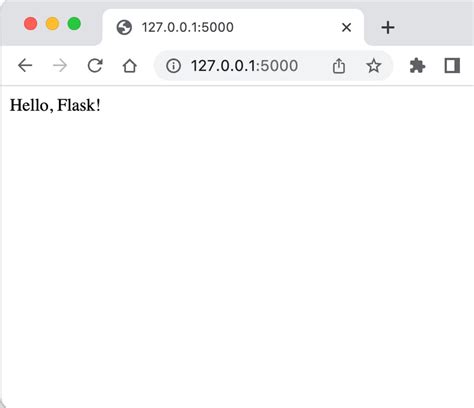Image resolution: width=474 pixels, height=408 pixels.
Task: Toggle the browser side panel
Action: [x=452, y=66]
